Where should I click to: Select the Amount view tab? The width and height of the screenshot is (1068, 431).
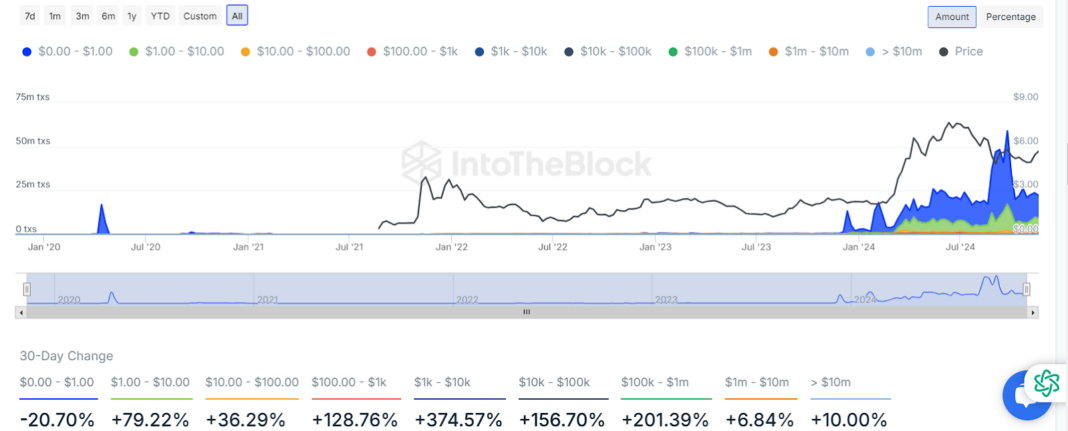[952, 17]
